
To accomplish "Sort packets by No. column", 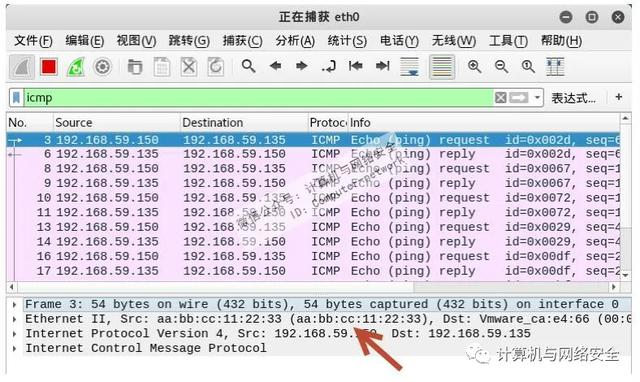I will pyautogui.click(x=30, y=123).
